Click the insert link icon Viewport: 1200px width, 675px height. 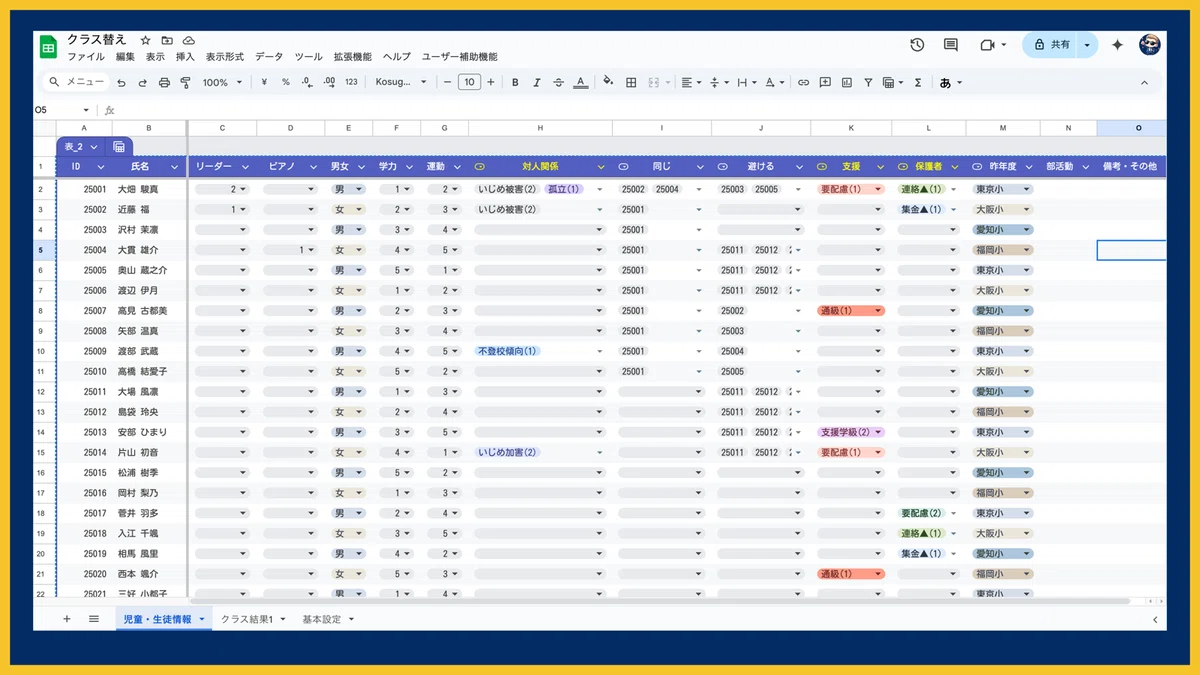point(803,82)
